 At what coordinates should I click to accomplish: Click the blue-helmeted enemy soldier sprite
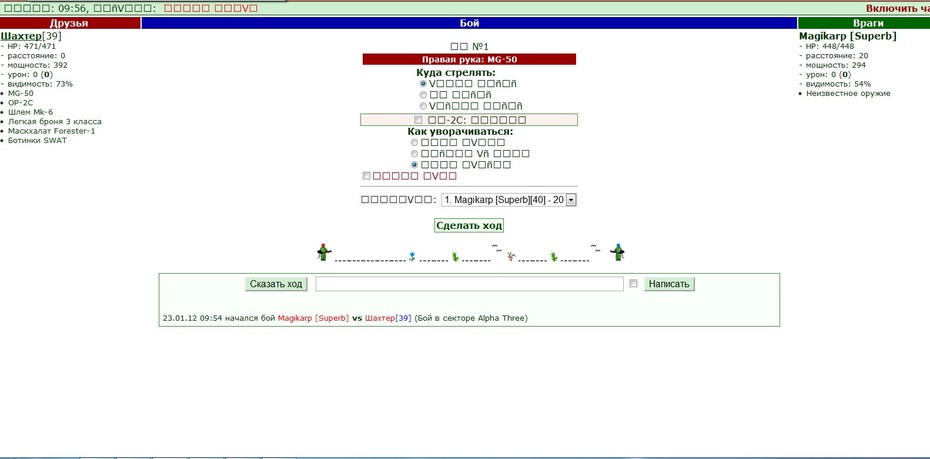618,253
